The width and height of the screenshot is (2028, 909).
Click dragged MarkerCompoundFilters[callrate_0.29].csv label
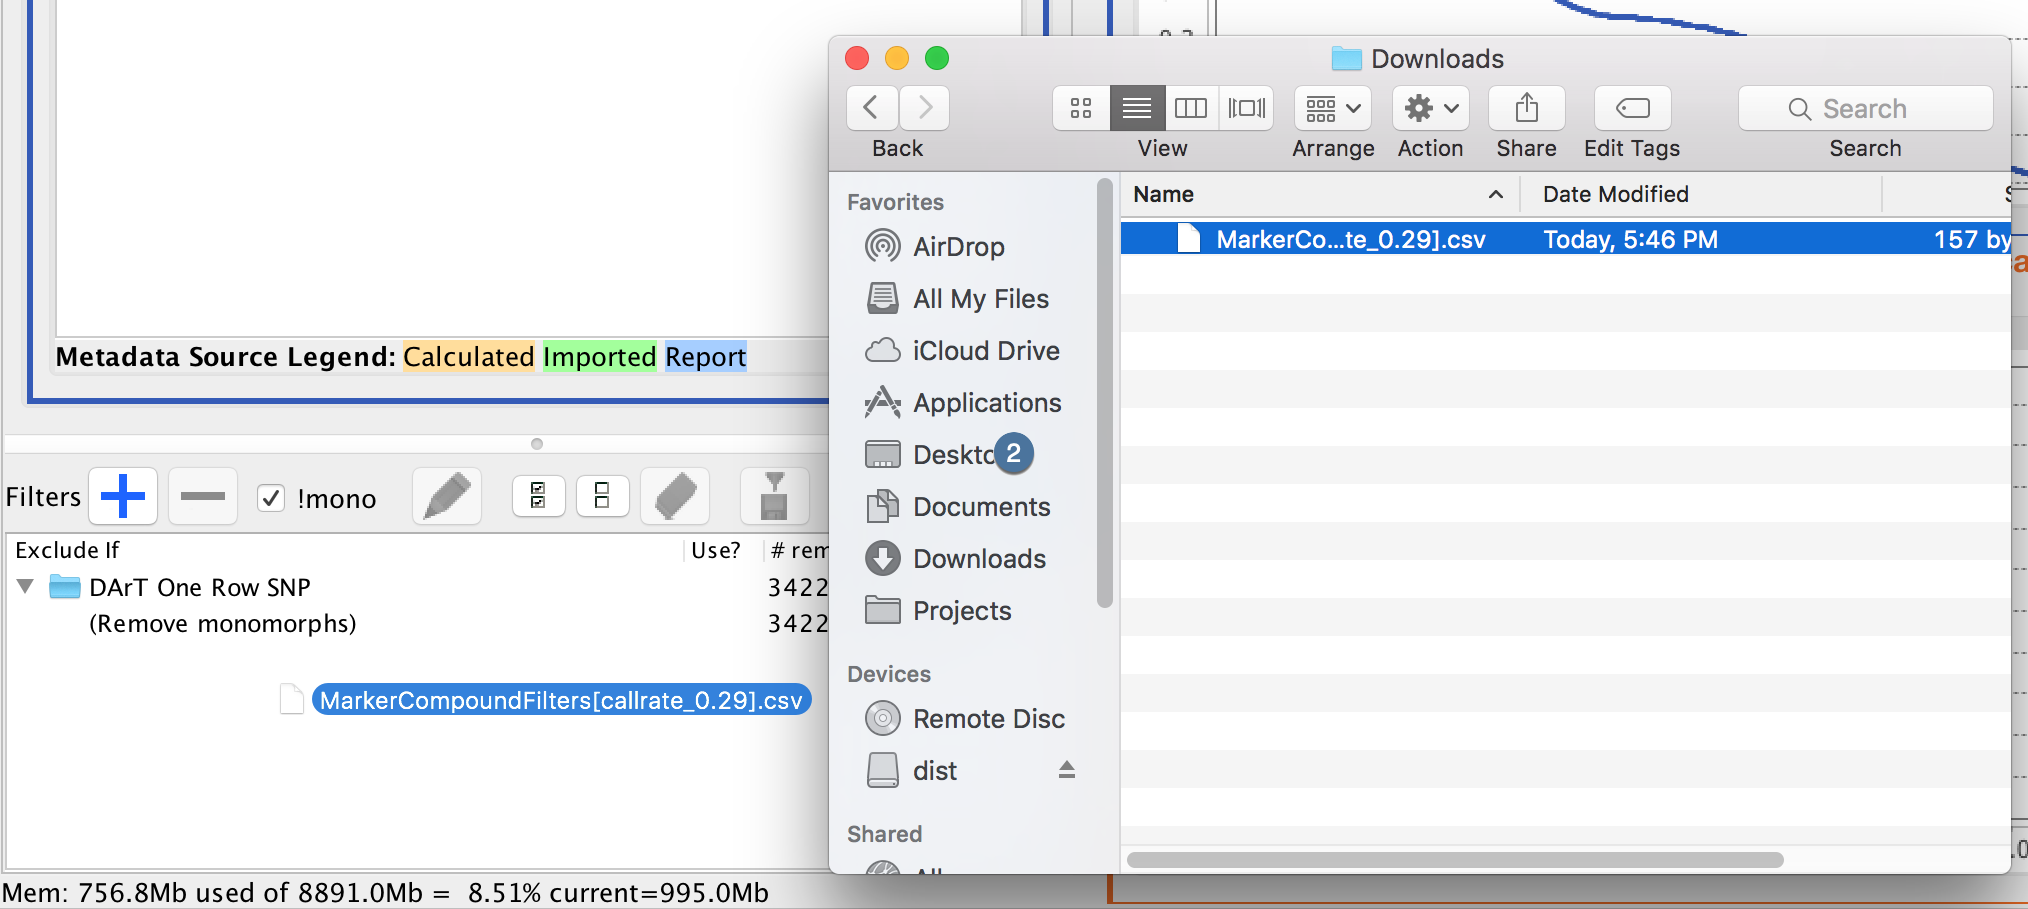pyautogui.click(x=561, y=700)
